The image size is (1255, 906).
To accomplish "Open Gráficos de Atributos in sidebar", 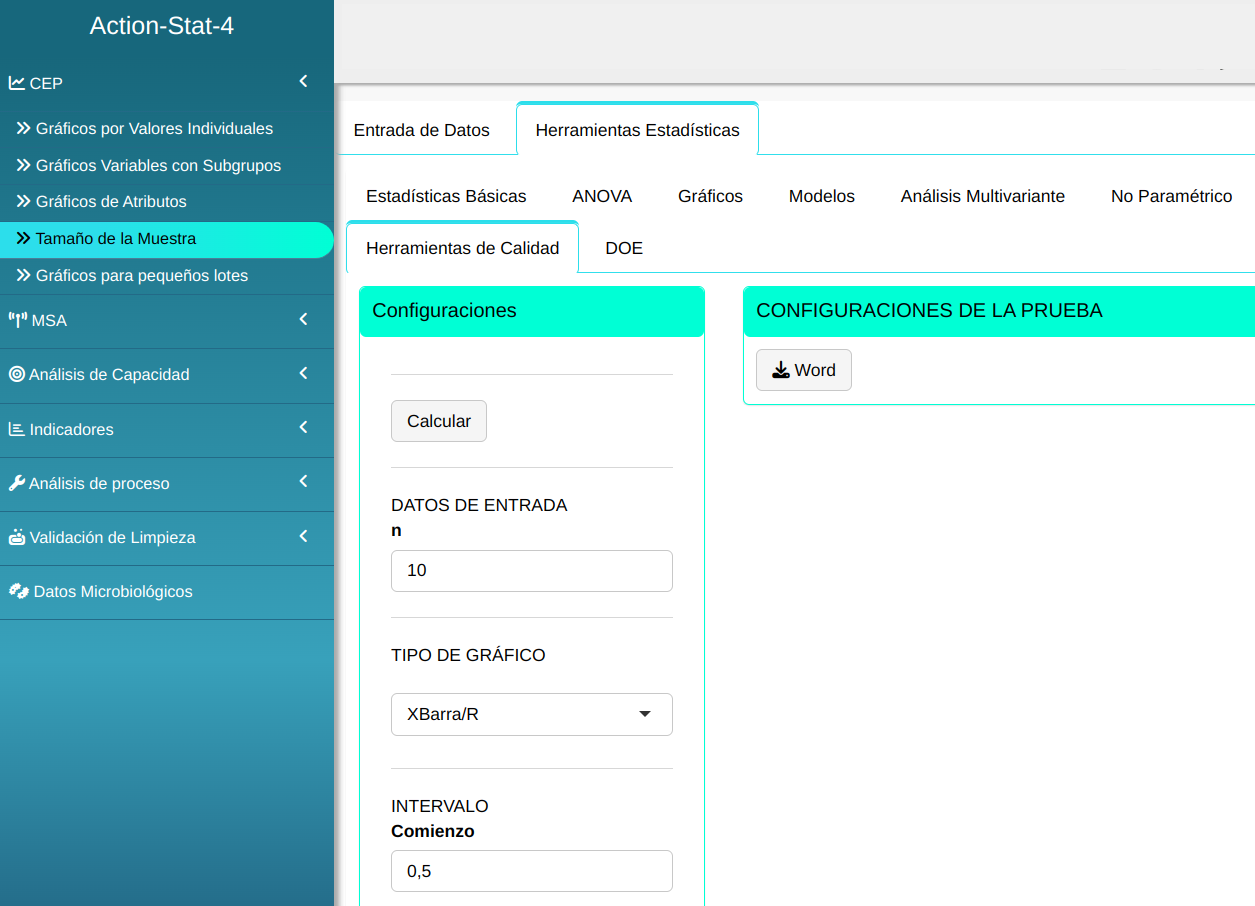I will pos(111,202).
